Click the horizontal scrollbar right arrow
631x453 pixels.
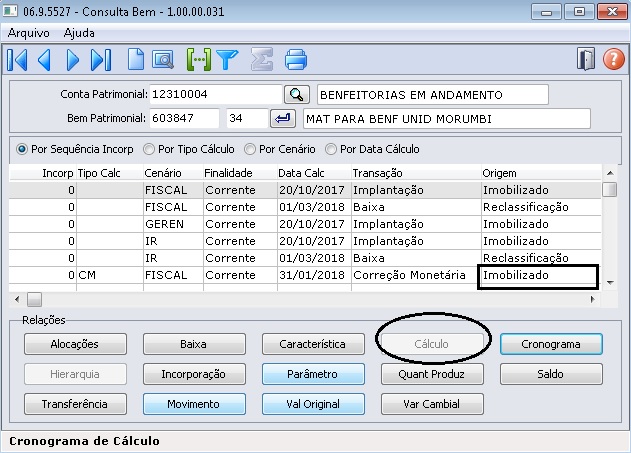pyautogui.click(x=592, y=299)
